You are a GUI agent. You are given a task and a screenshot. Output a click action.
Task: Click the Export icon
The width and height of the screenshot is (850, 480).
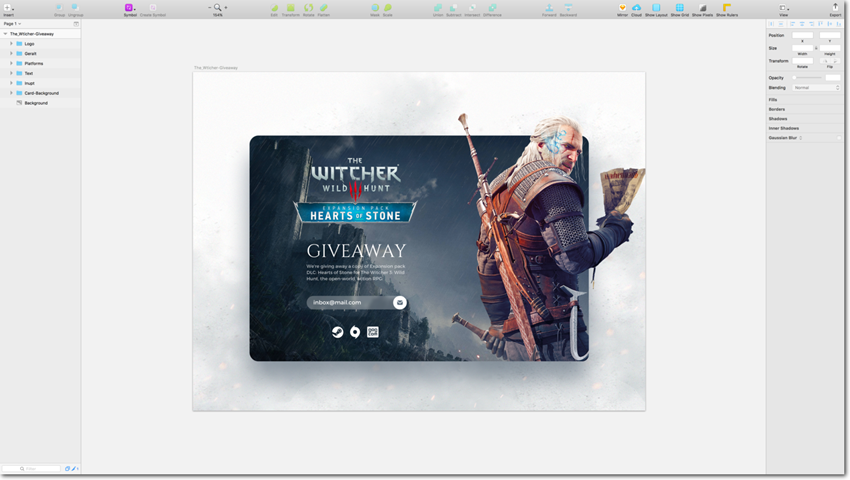click(x=835, y=8)
